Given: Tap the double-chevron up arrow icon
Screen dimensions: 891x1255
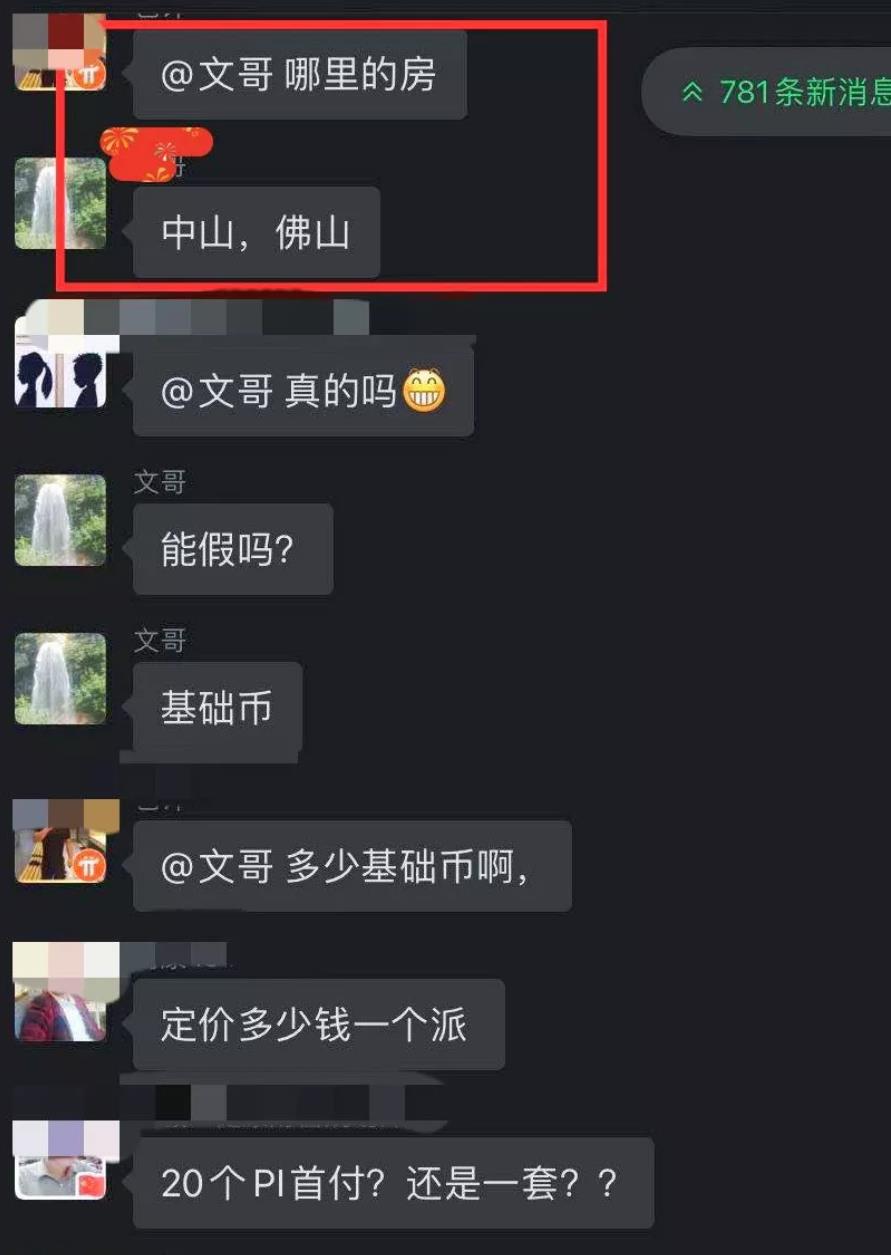Looking at the screenshot, I should tap(692, 93).
